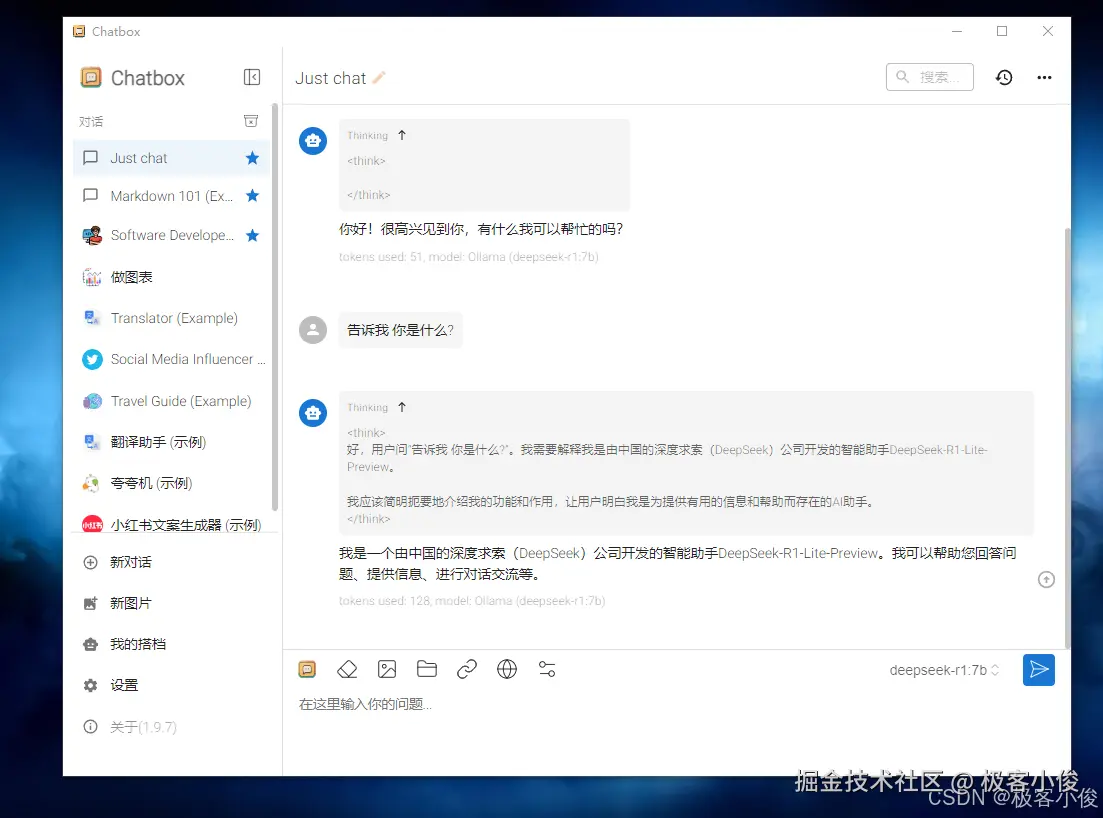Open 关于(1.9.7) about page

[x=171, y=727]
